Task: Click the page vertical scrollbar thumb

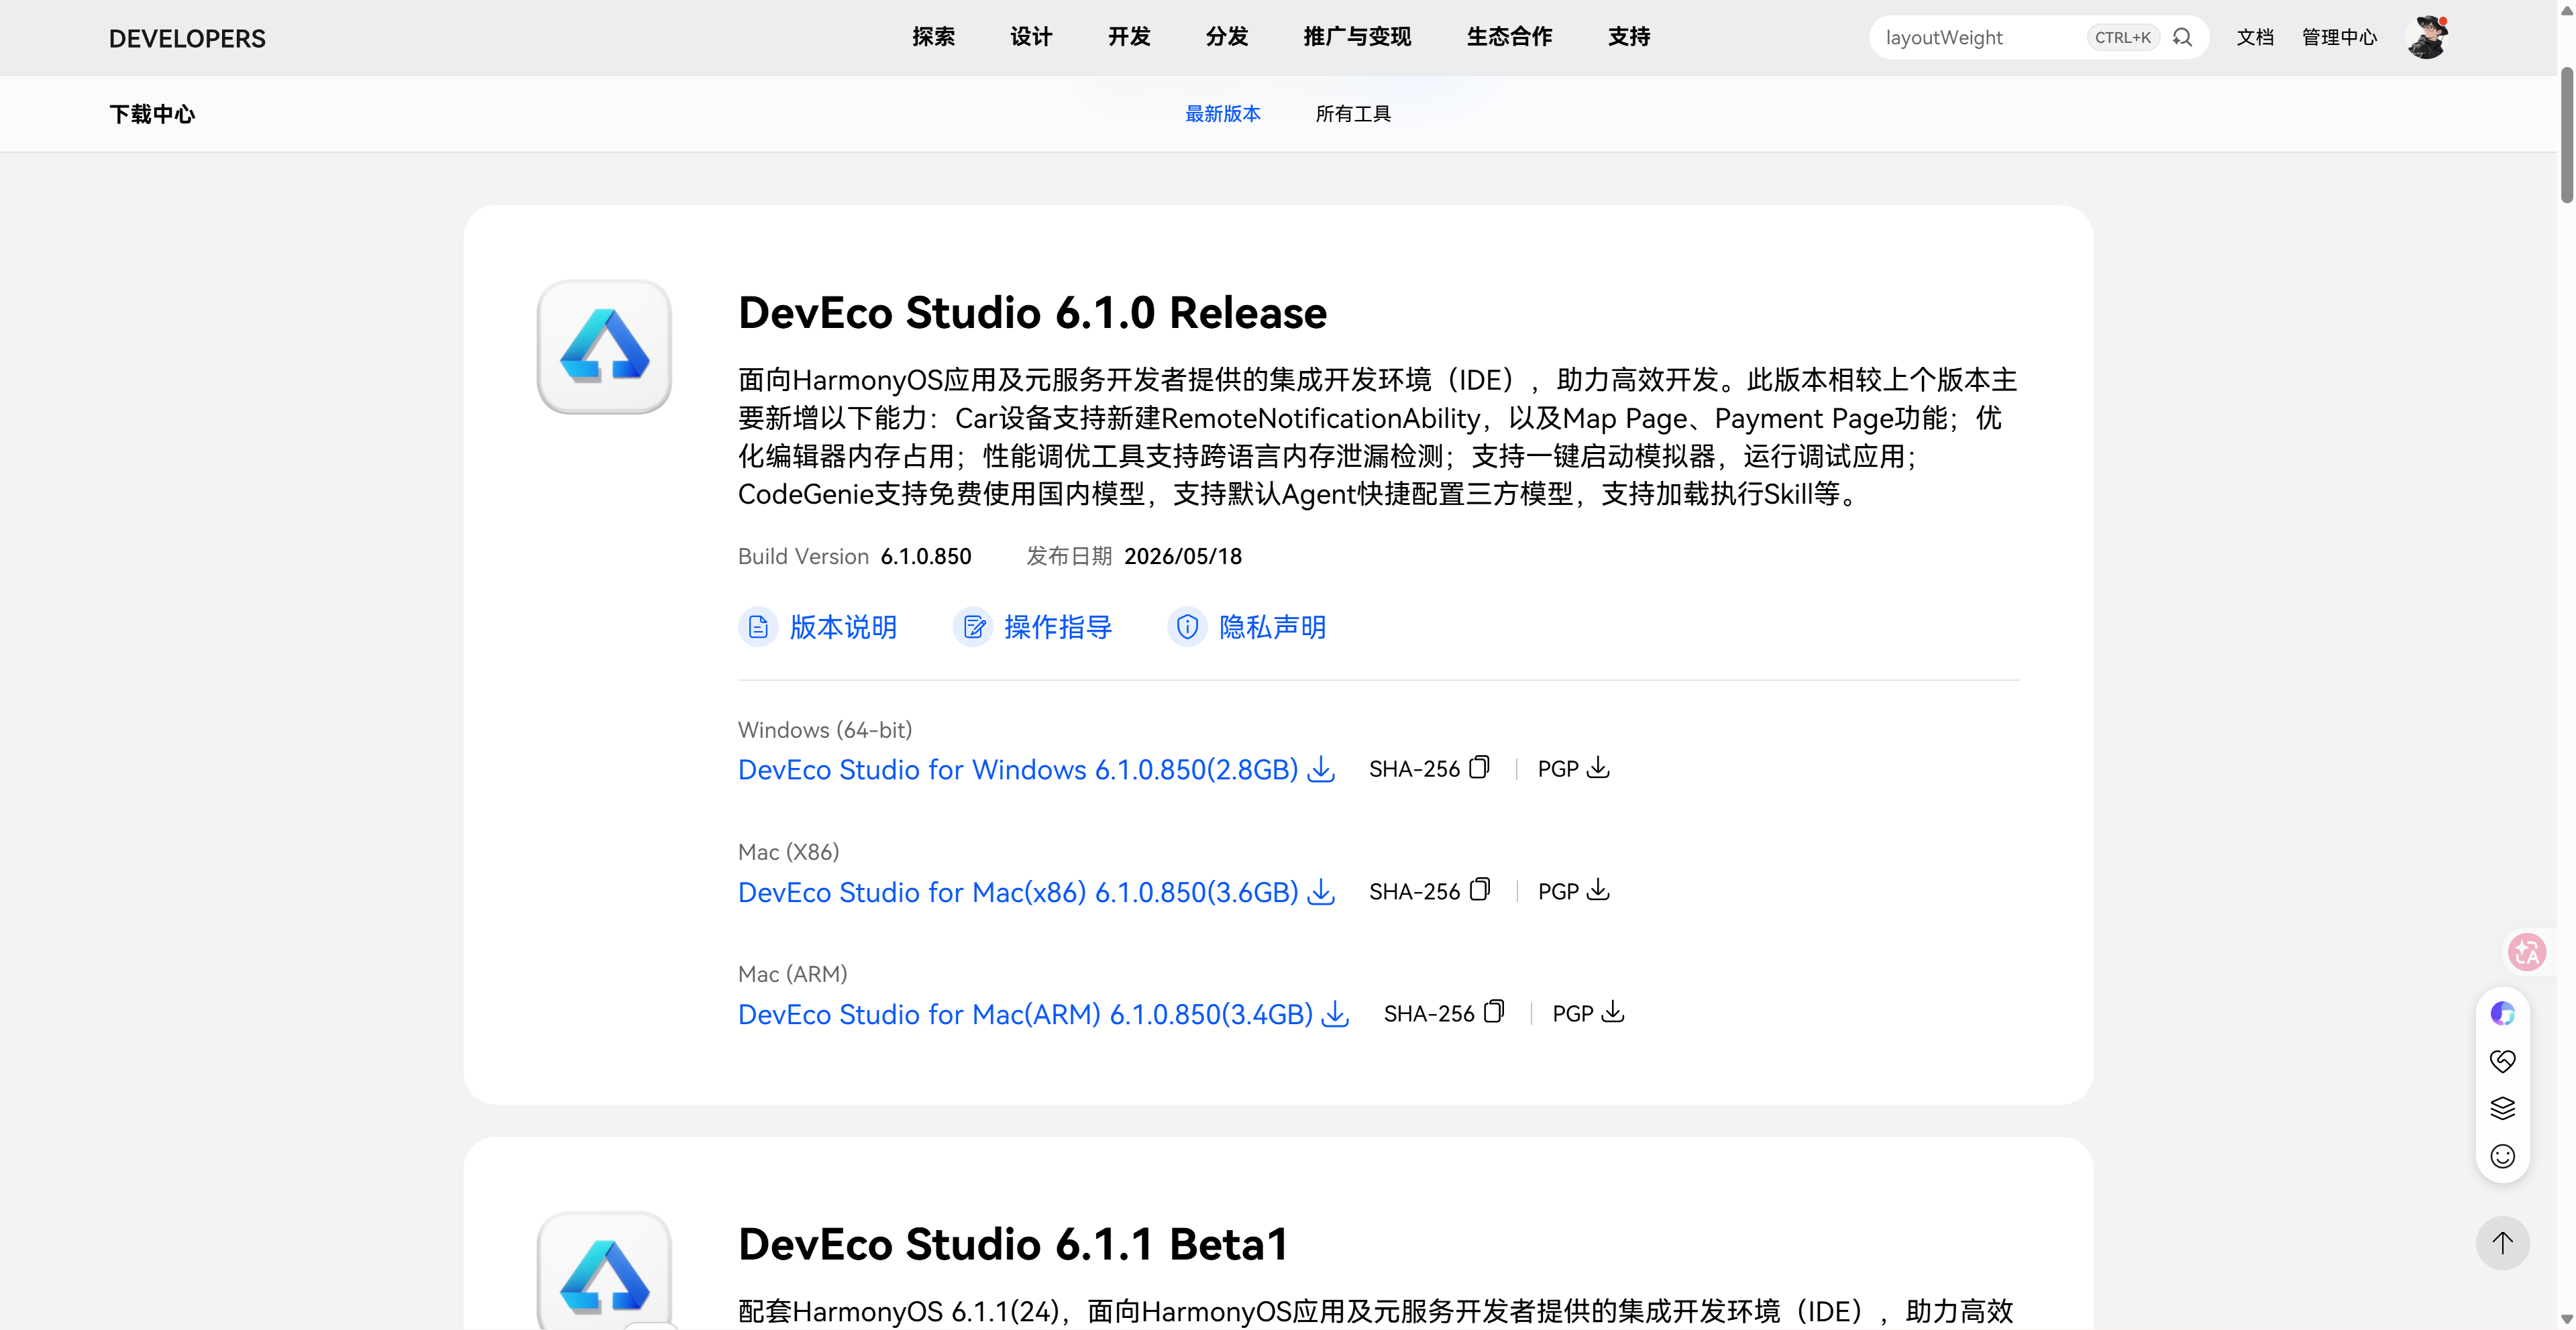Action: (2566, 135)
